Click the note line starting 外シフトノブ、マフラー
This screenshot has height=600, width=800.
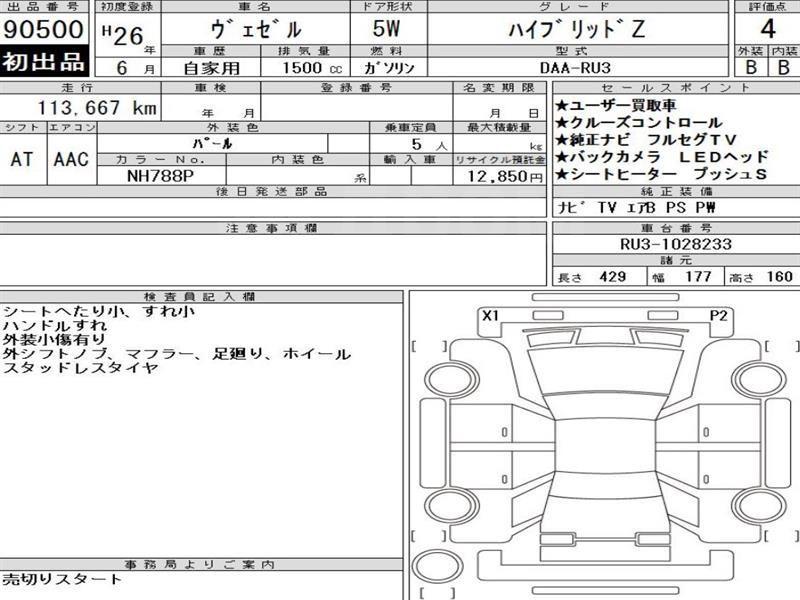(177, 354)
